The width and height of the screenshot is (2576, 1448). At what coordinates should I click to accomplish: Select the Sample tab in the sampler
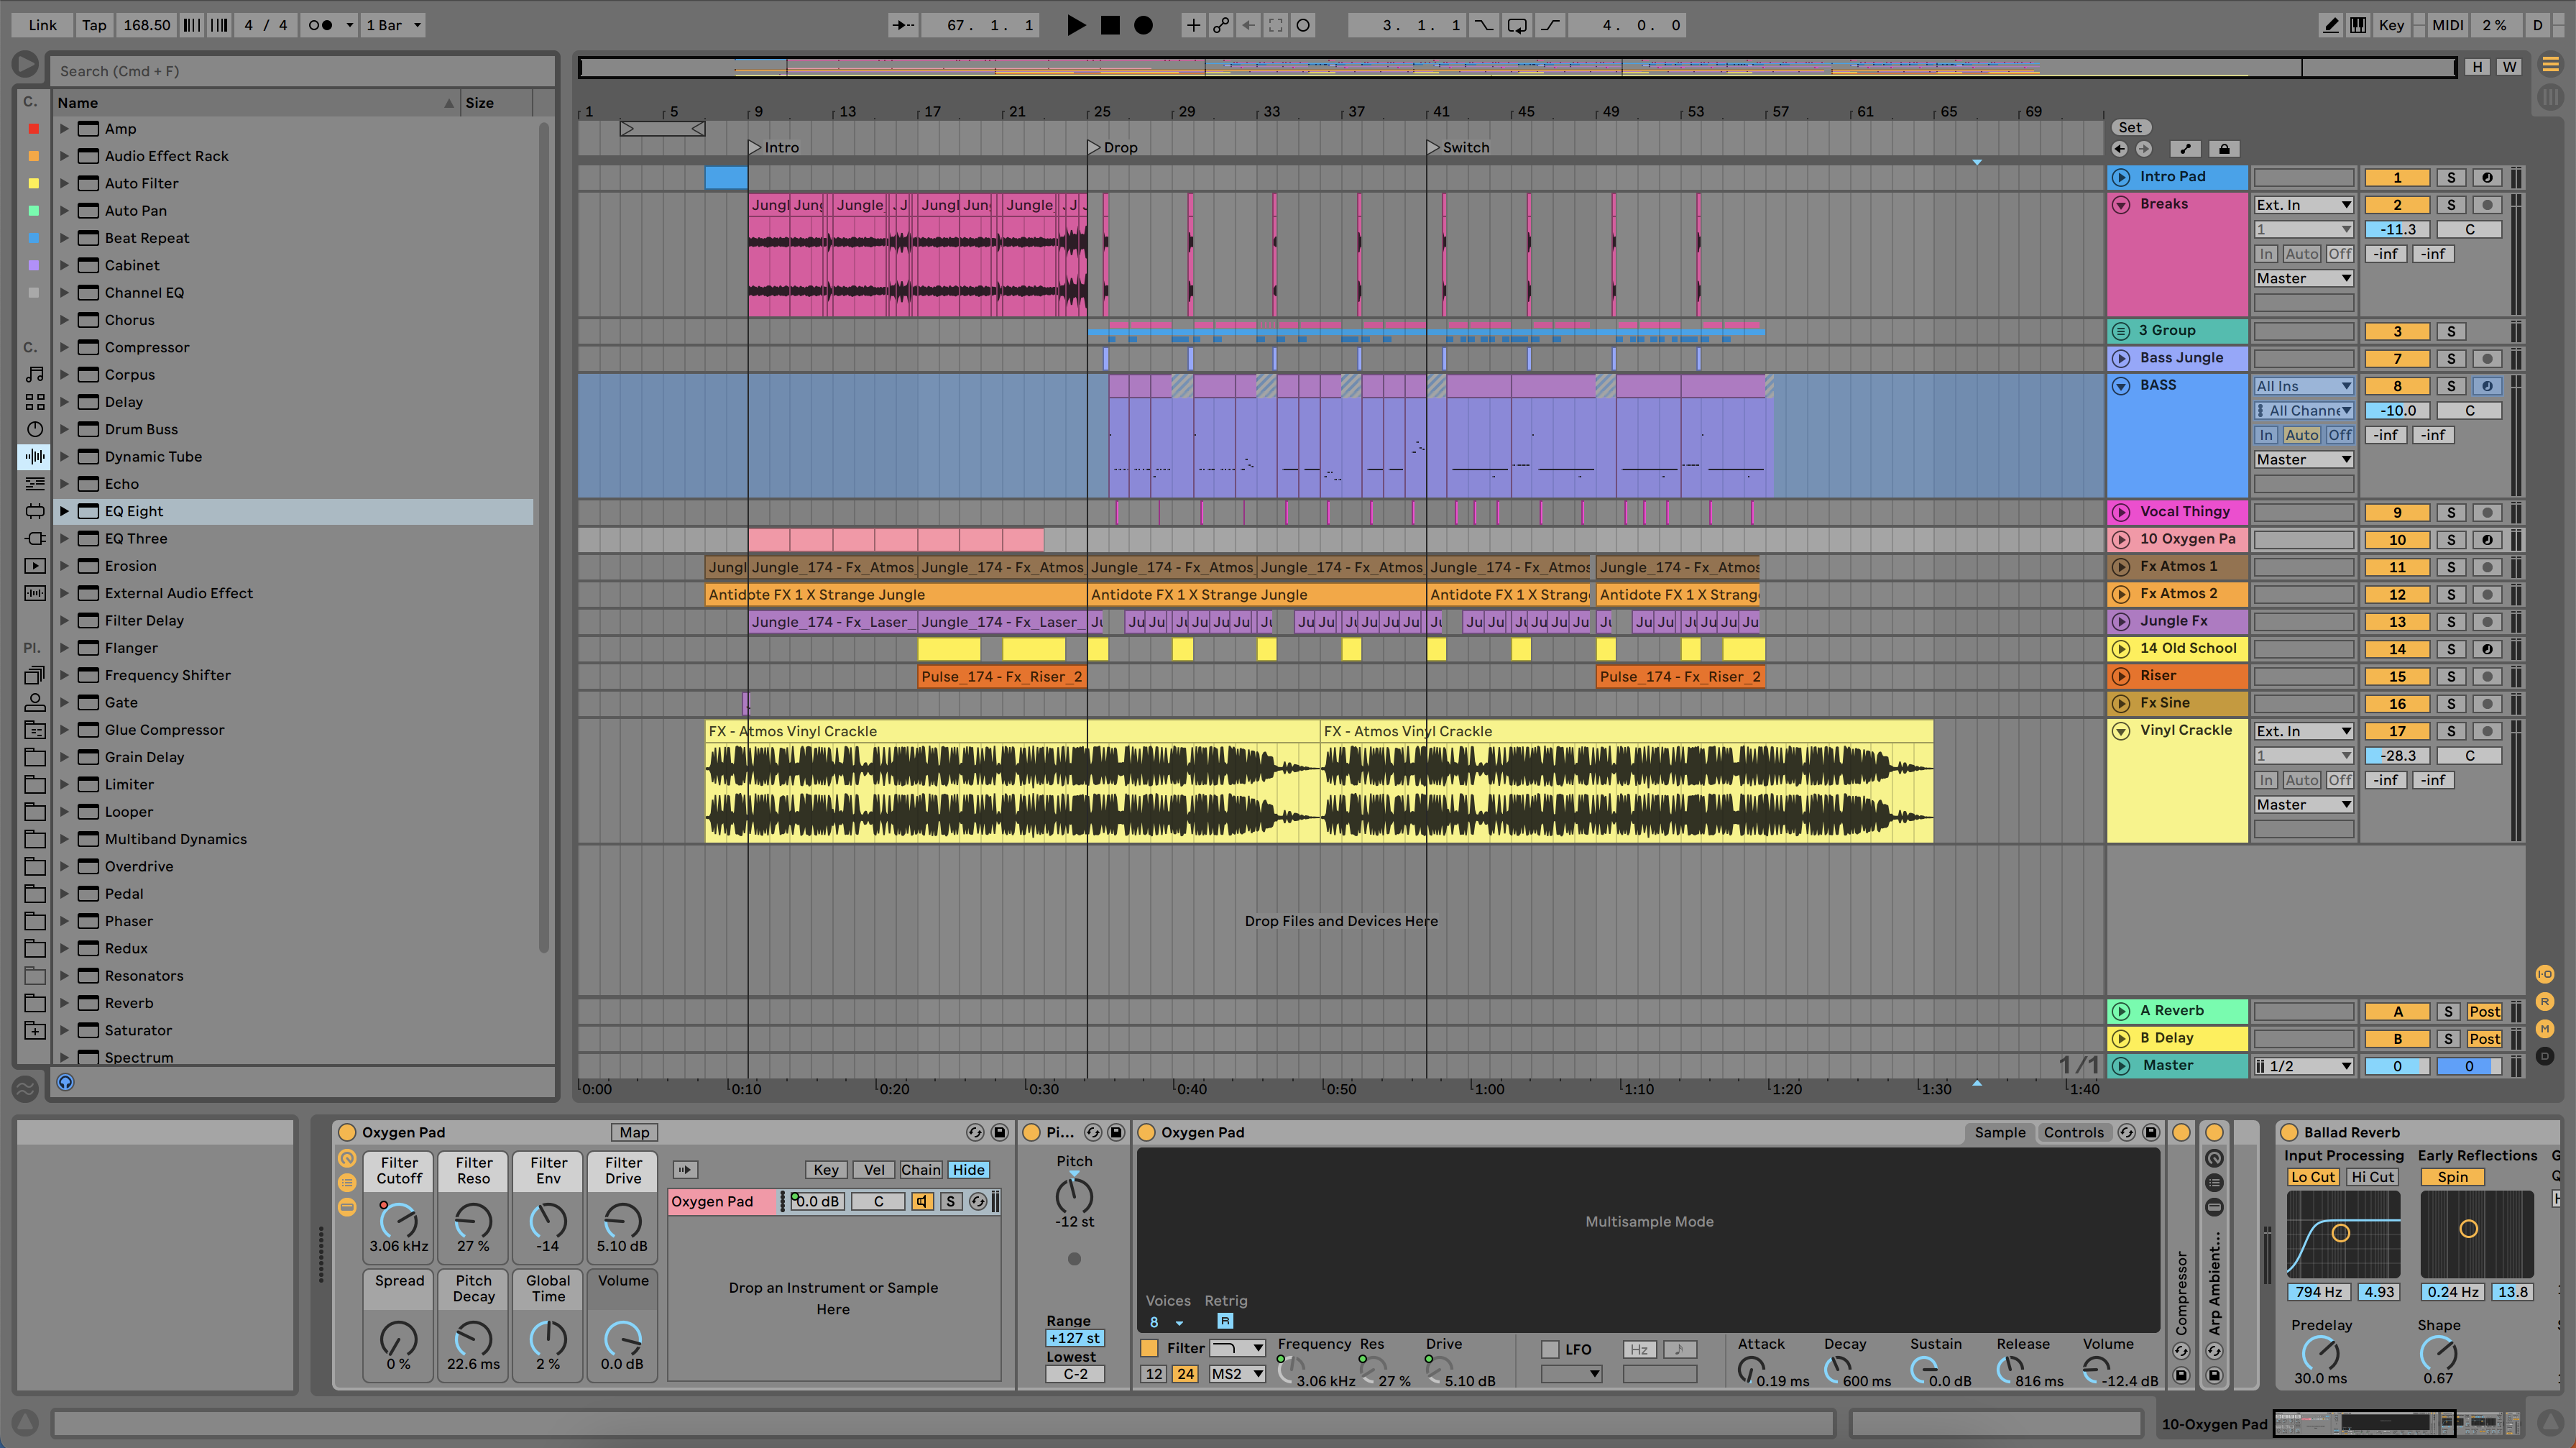[x=2000, y=1132]
